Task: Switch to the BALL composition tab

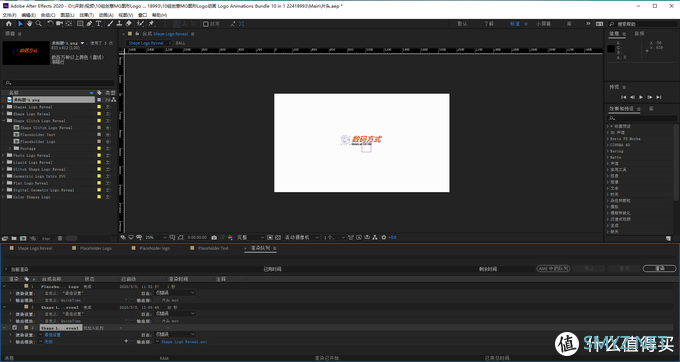Action: (x=180, y=43)
